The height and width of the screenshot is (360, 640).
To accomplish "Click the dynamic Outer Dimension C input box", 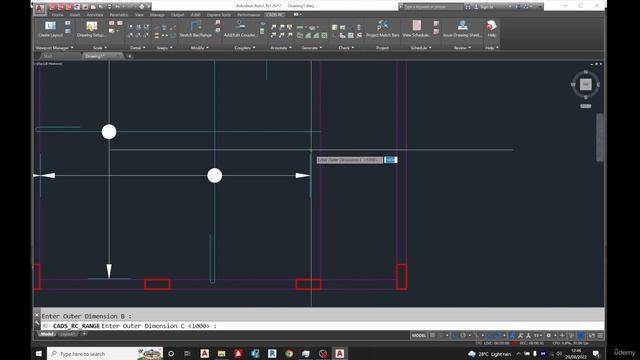I will click(x=391, y=160).
